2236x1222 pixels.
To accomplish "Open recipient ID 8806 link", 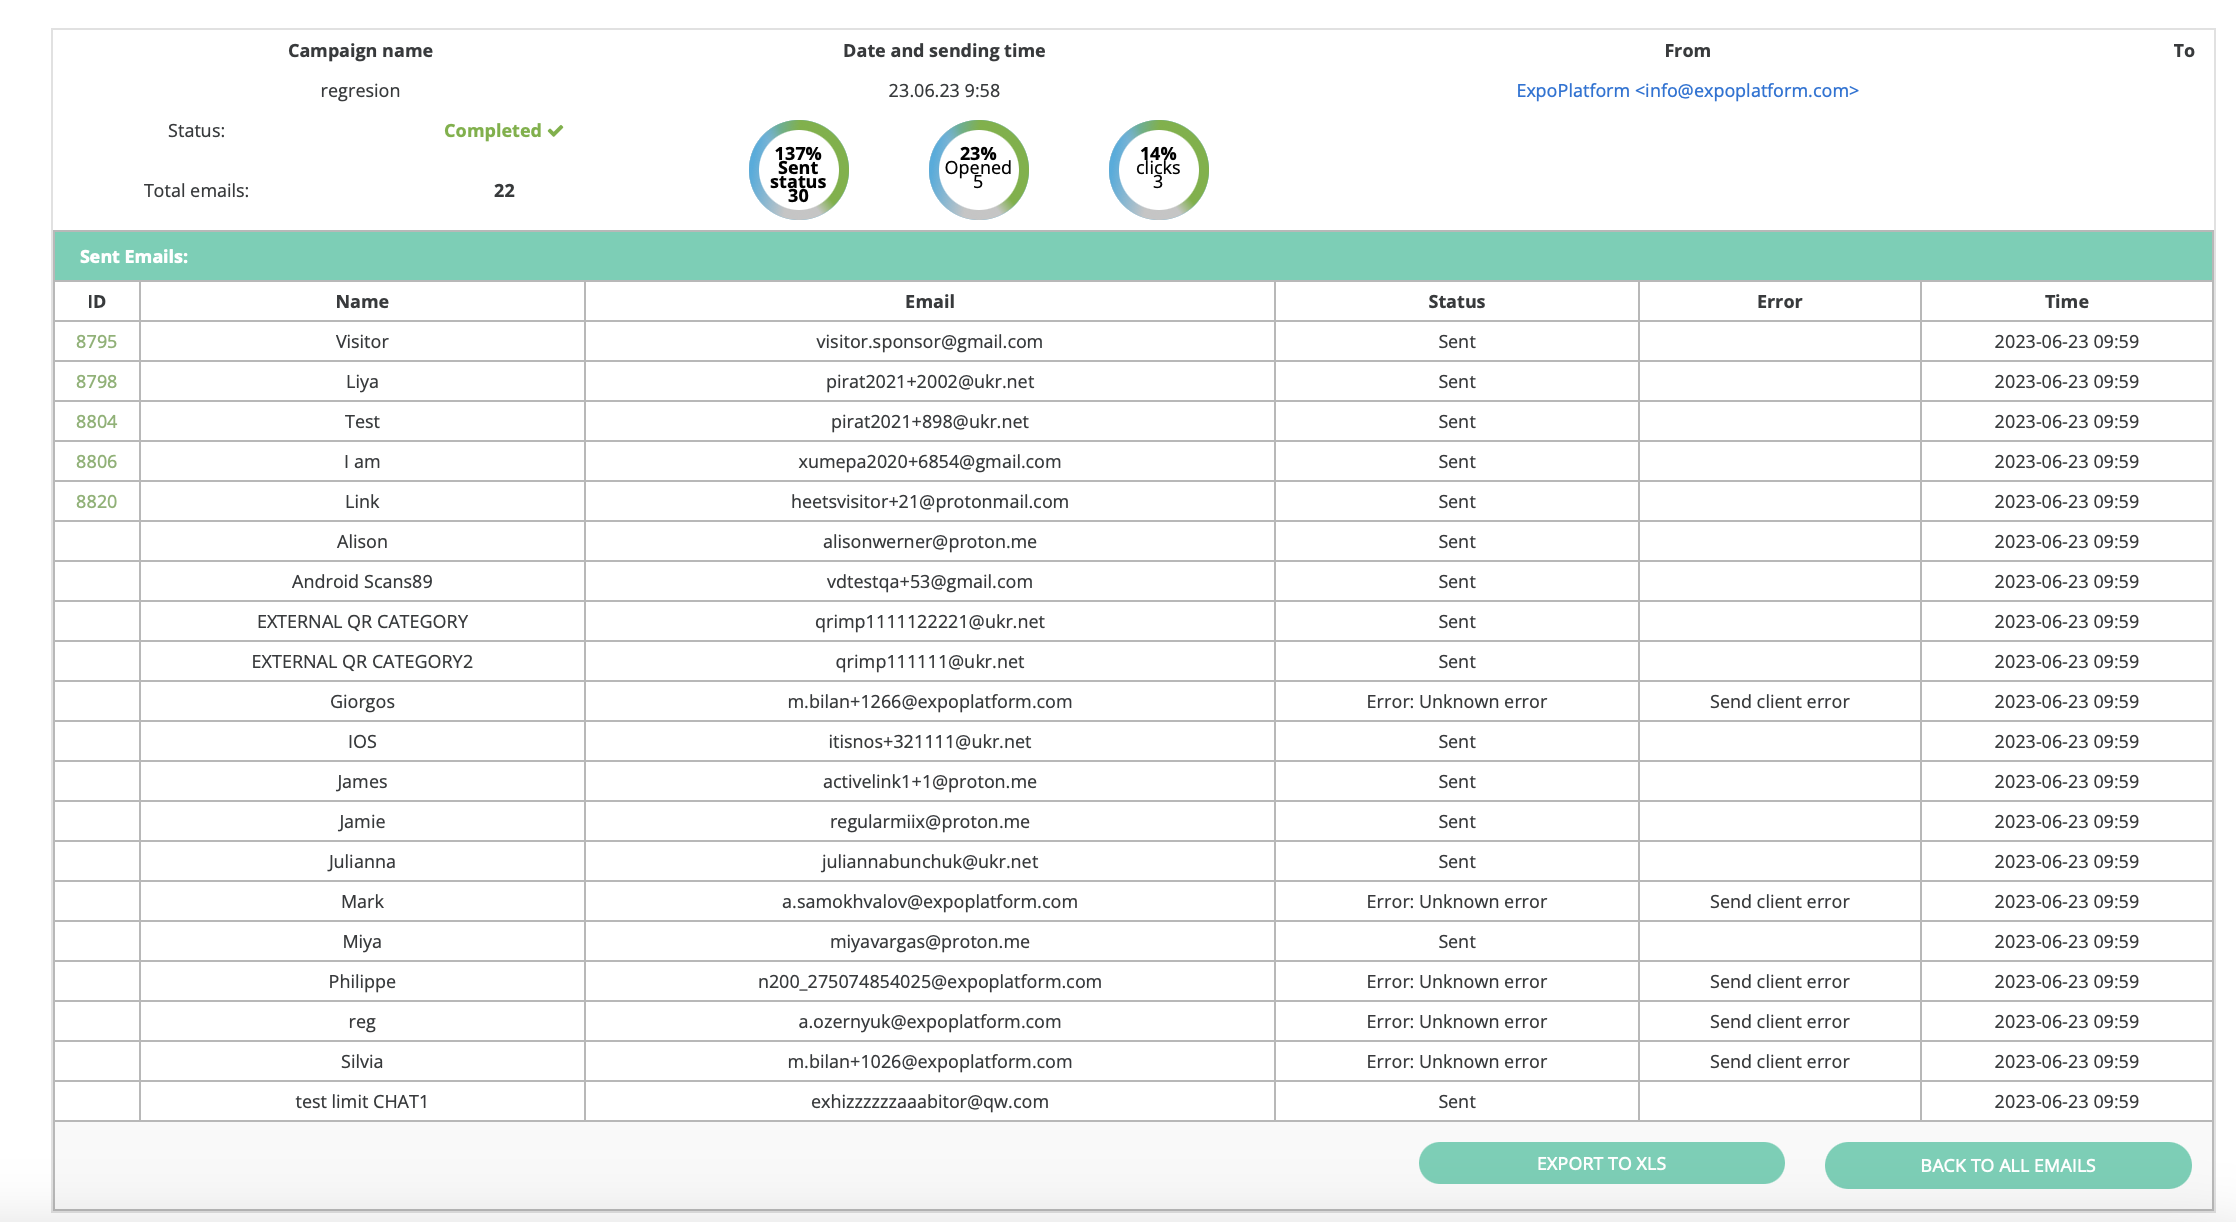I will (x=96, y=461).
